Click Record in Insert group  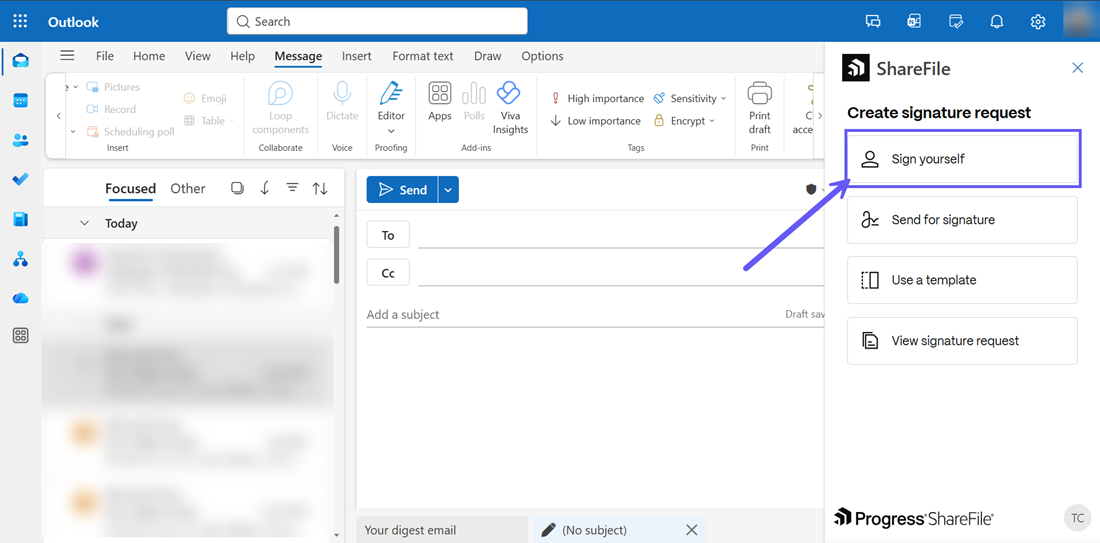coord(111,109)
